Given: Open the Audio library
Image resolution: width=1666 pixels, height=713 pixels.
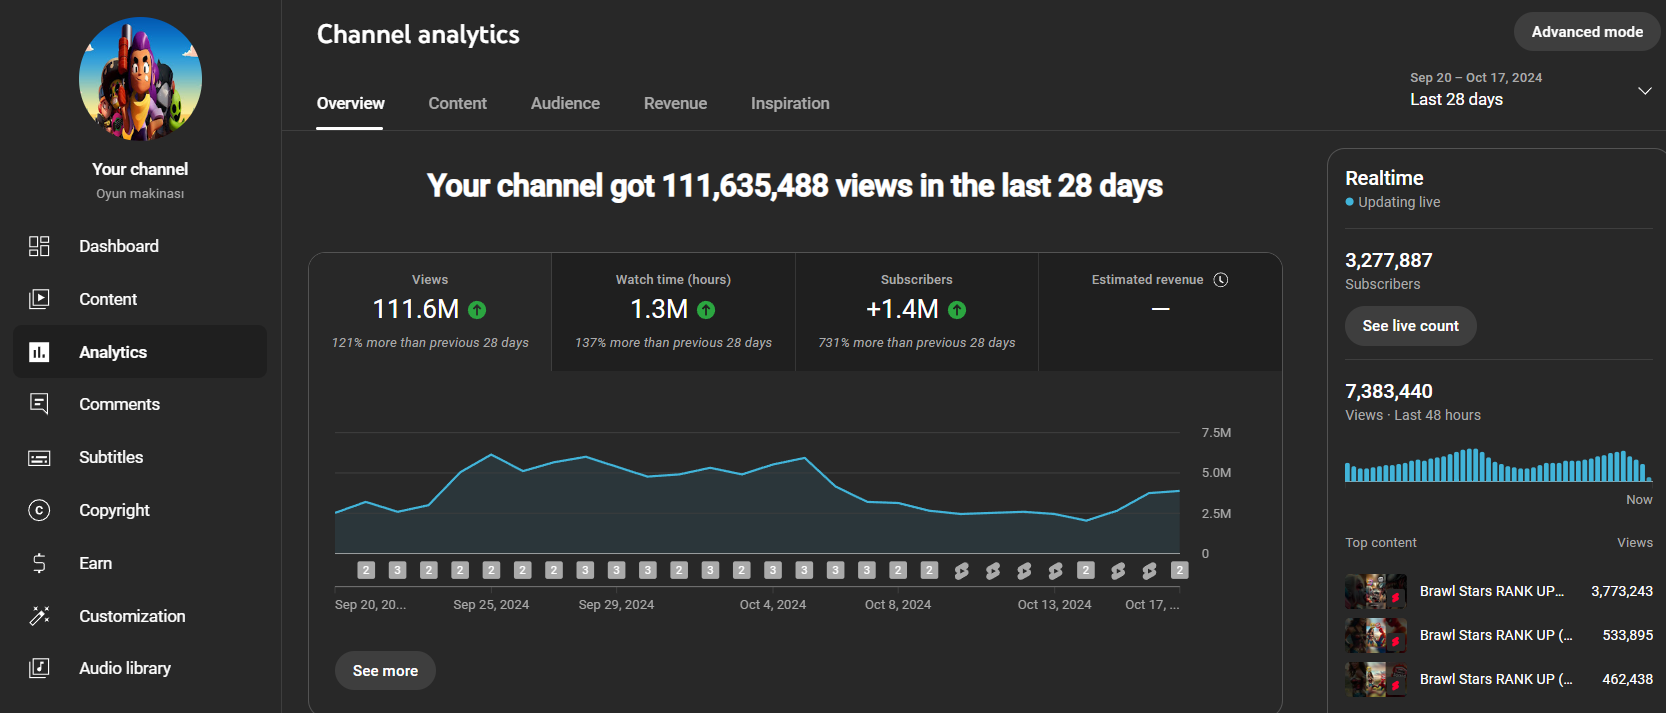Looking at the screenshot, I should point(140,668).
